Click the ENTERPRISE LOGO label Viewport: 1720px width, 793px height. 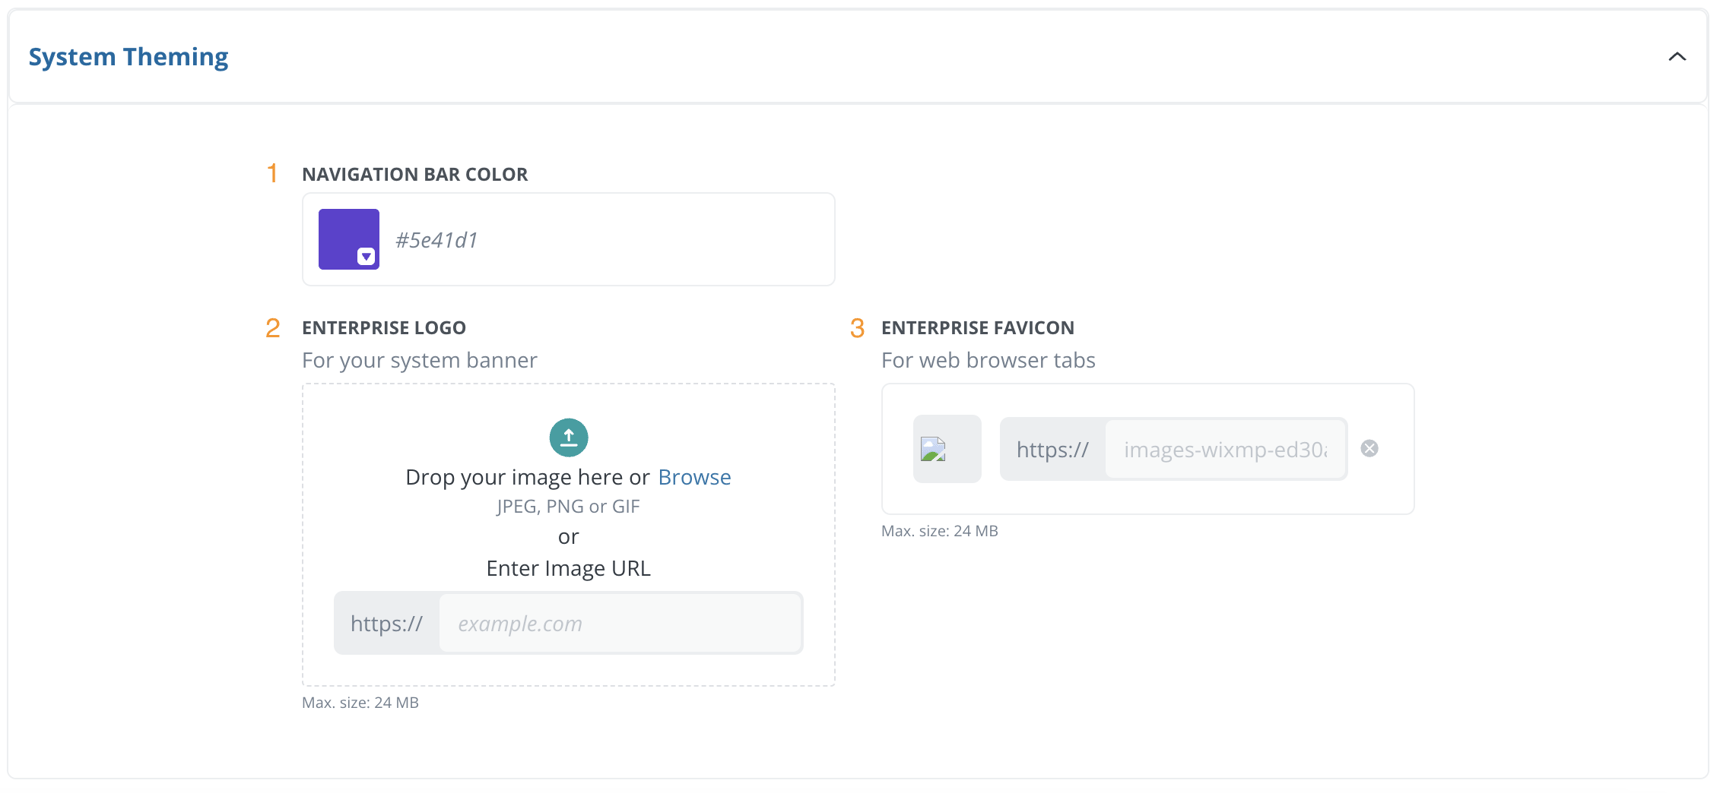click(384, 328)
